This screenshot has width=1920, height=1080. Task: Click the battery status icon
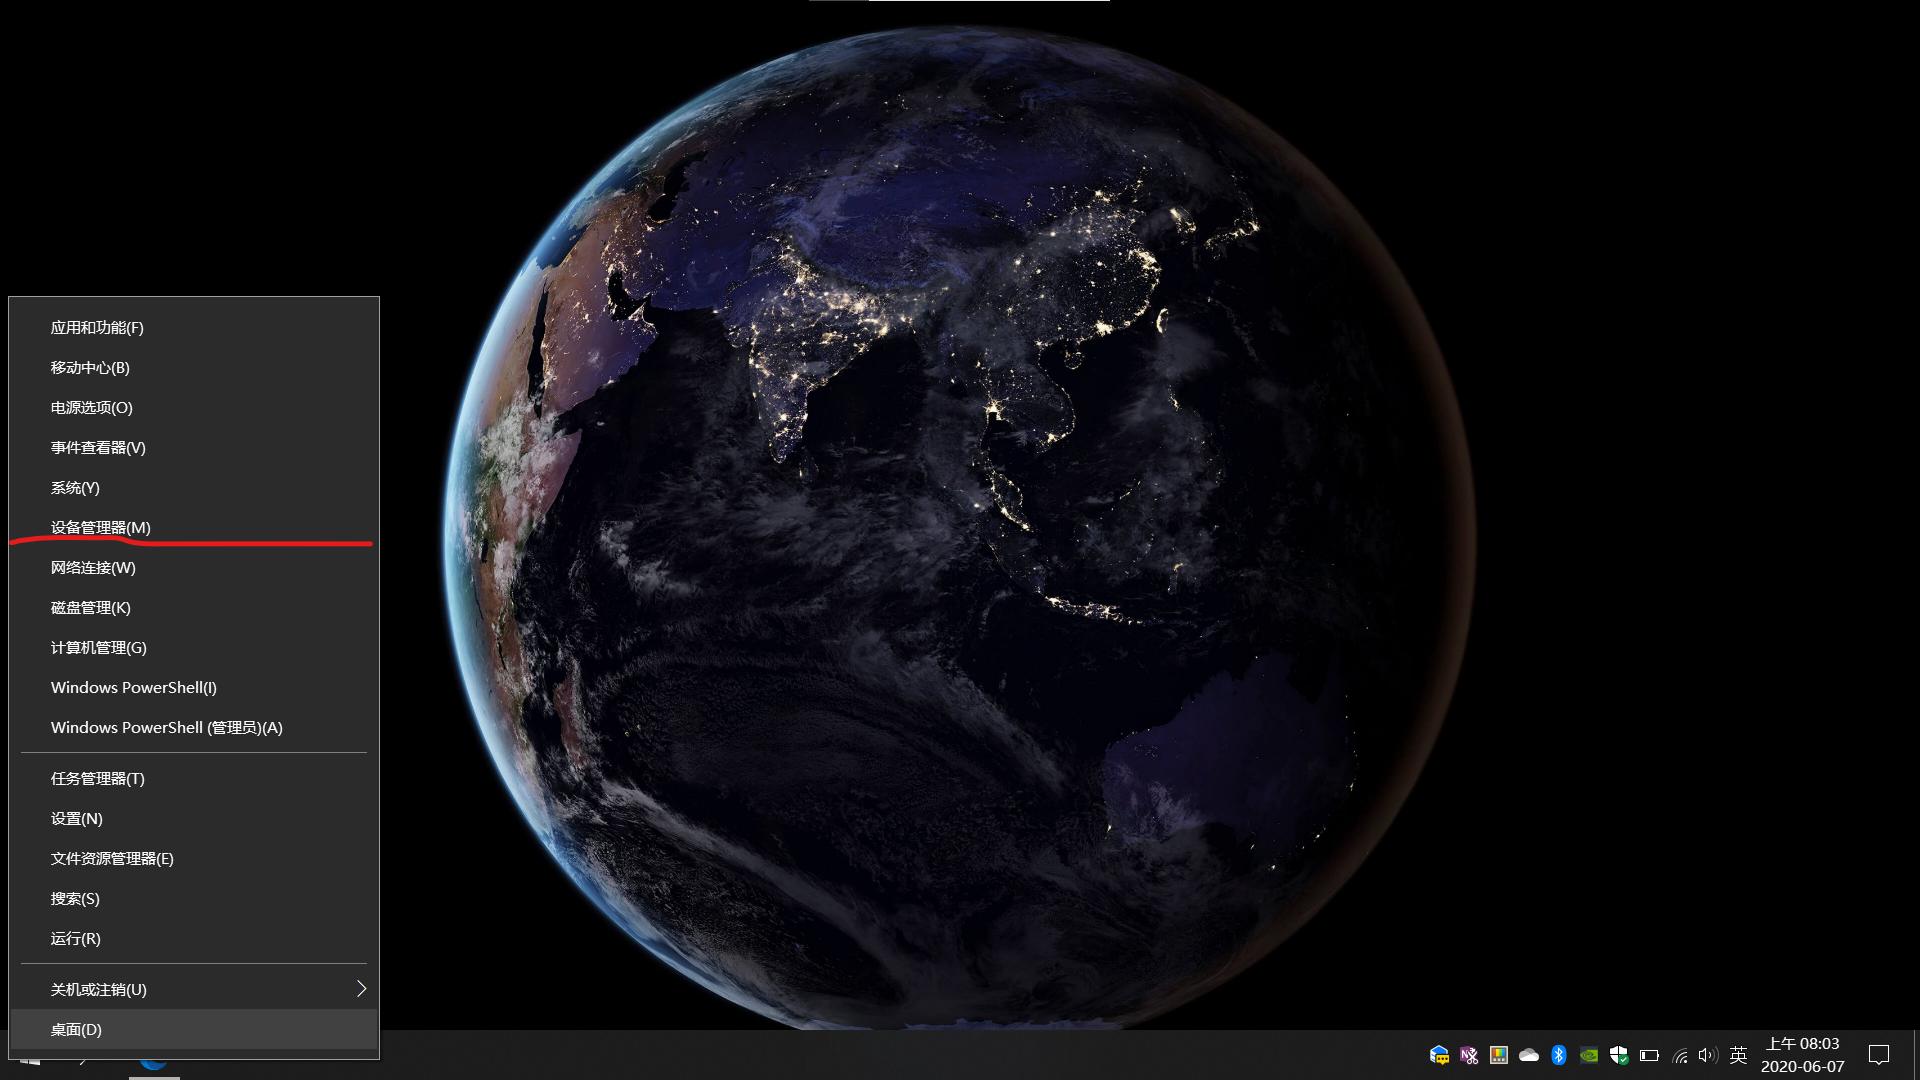point(1649,1055)
